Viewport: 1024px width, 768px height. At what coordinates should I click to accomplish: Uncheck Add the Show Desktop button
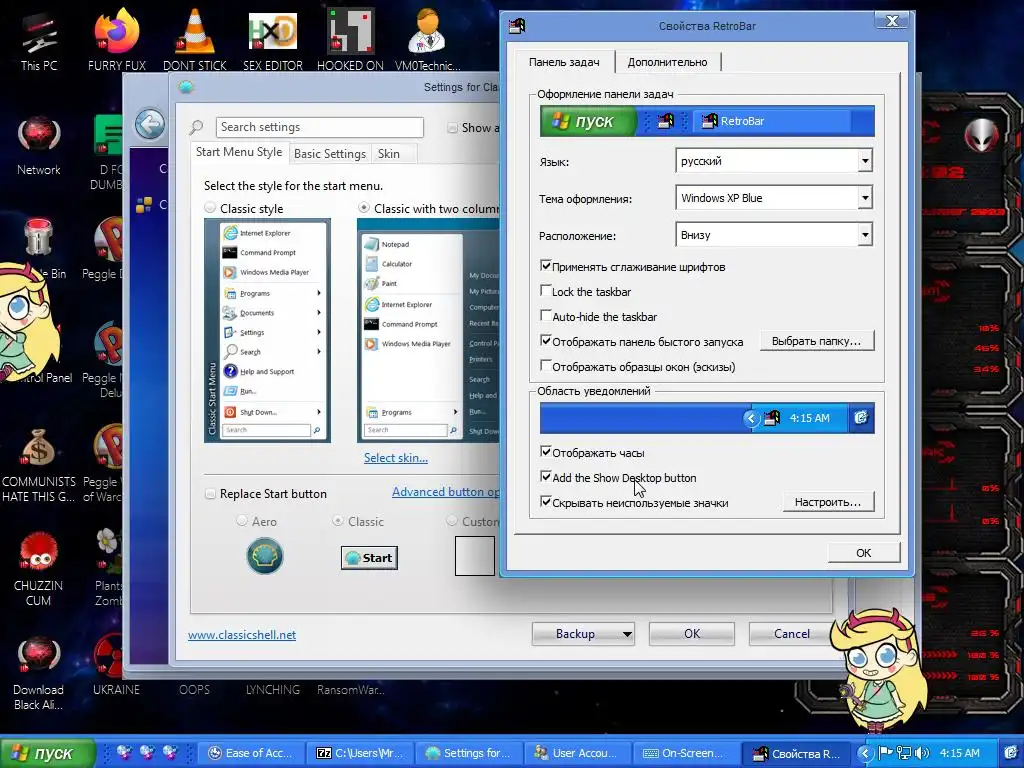(546, 477)
